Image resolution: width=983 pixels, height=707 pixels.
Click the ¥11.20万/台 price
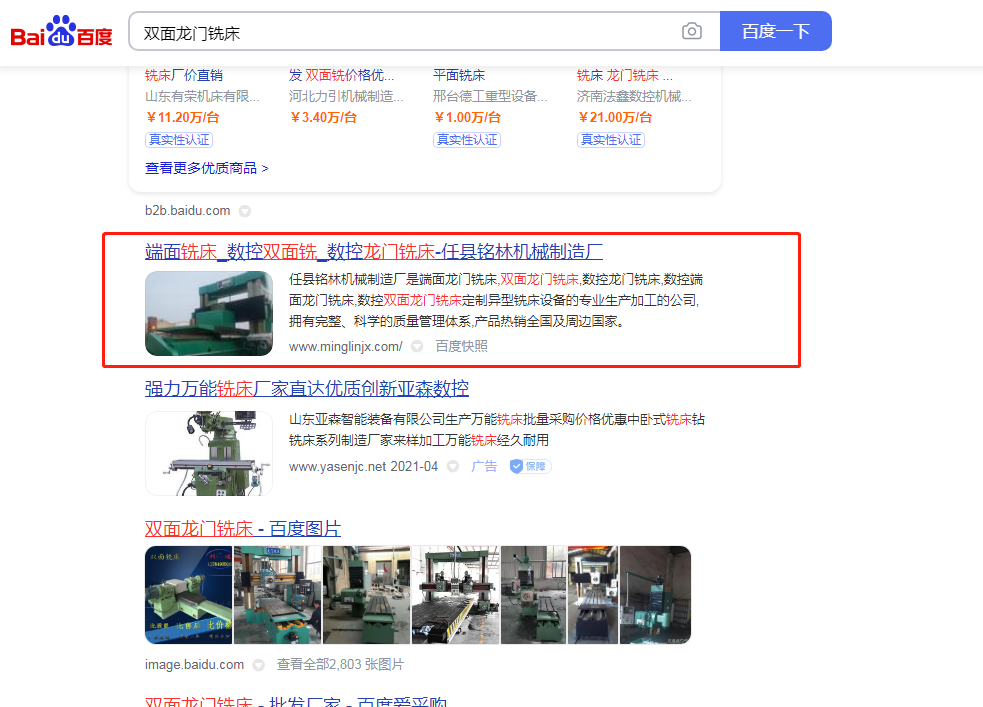coord(182,117)
